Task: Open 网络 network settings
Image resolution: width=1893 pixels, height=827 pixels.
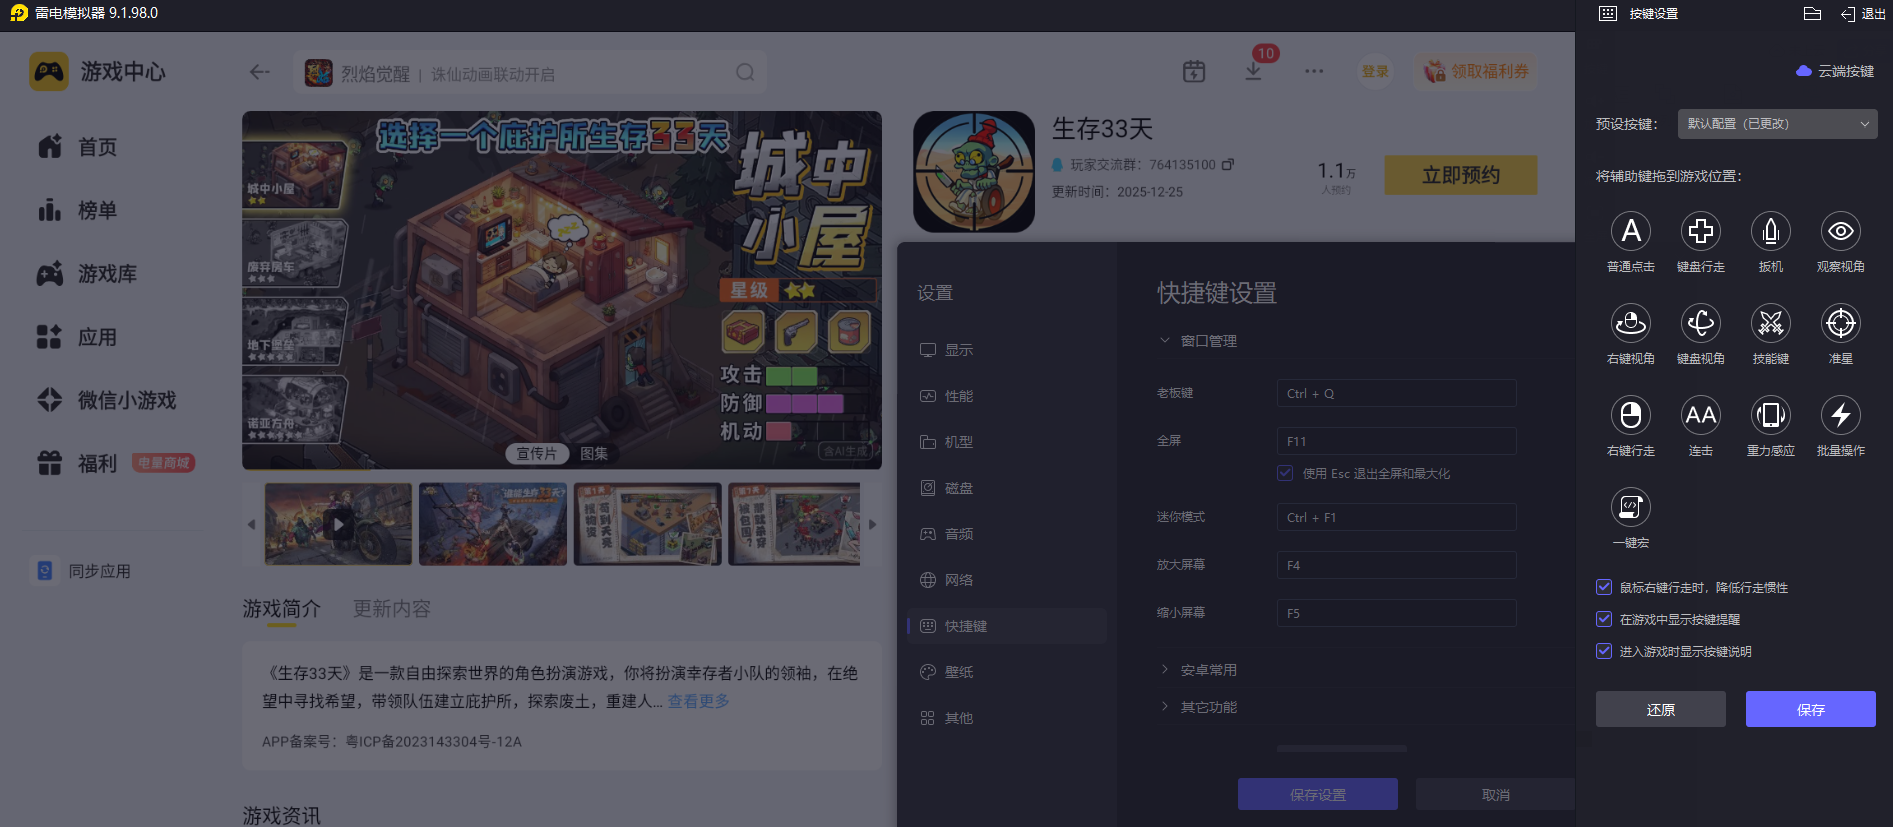Action: pyautogui.click(x=947, y=580)
